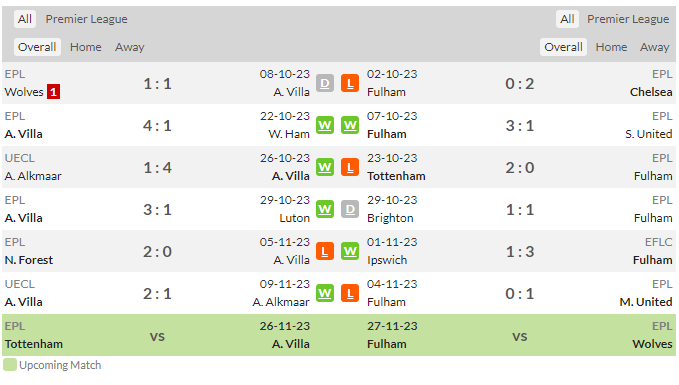Click loss badge for N. Forest match
Screen dimensions: 679x385
[325, 251]
